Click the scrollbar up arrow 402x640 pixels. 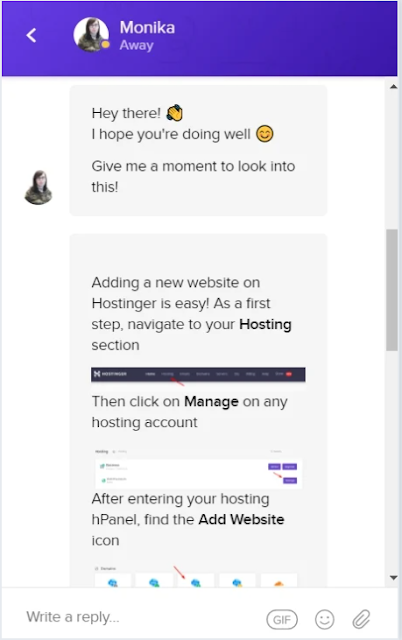coord(393,87)
